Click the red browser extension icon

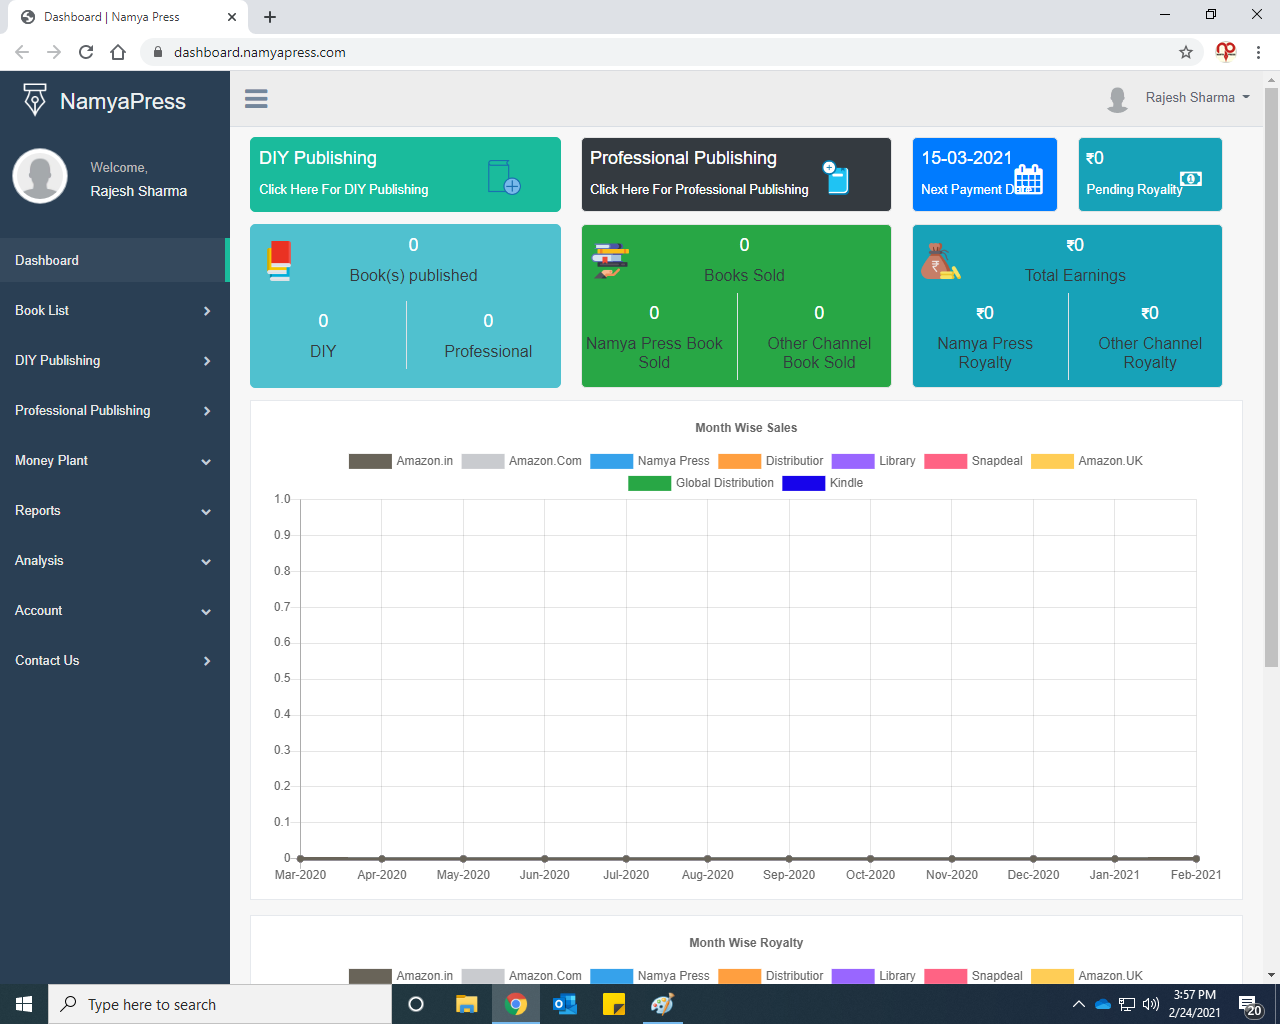(x=1226, y=51)
